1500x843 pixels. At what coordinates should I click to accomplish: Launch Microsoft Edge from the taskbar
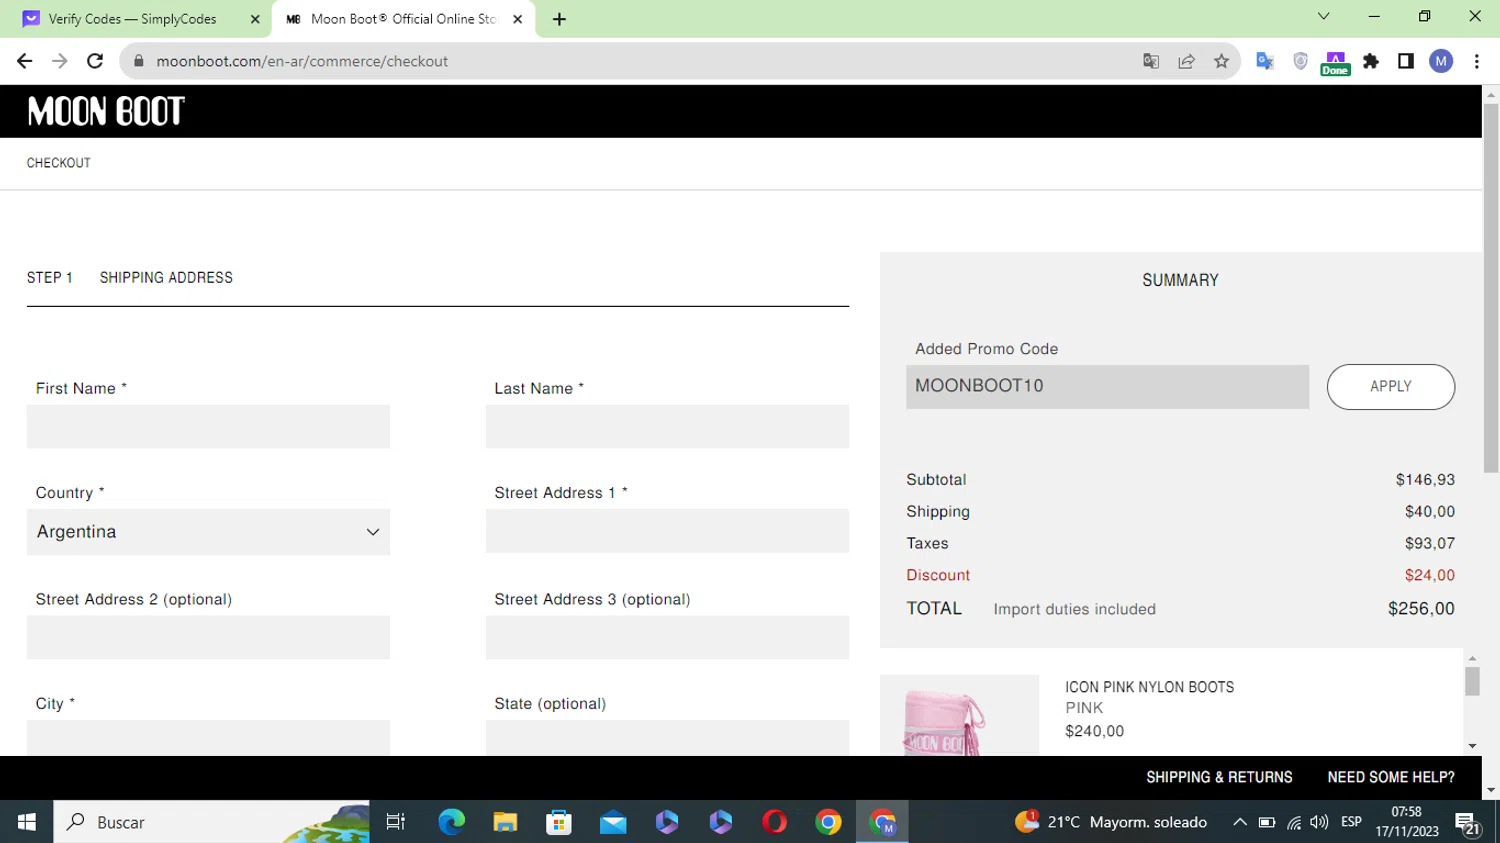[x=451, y=822]
